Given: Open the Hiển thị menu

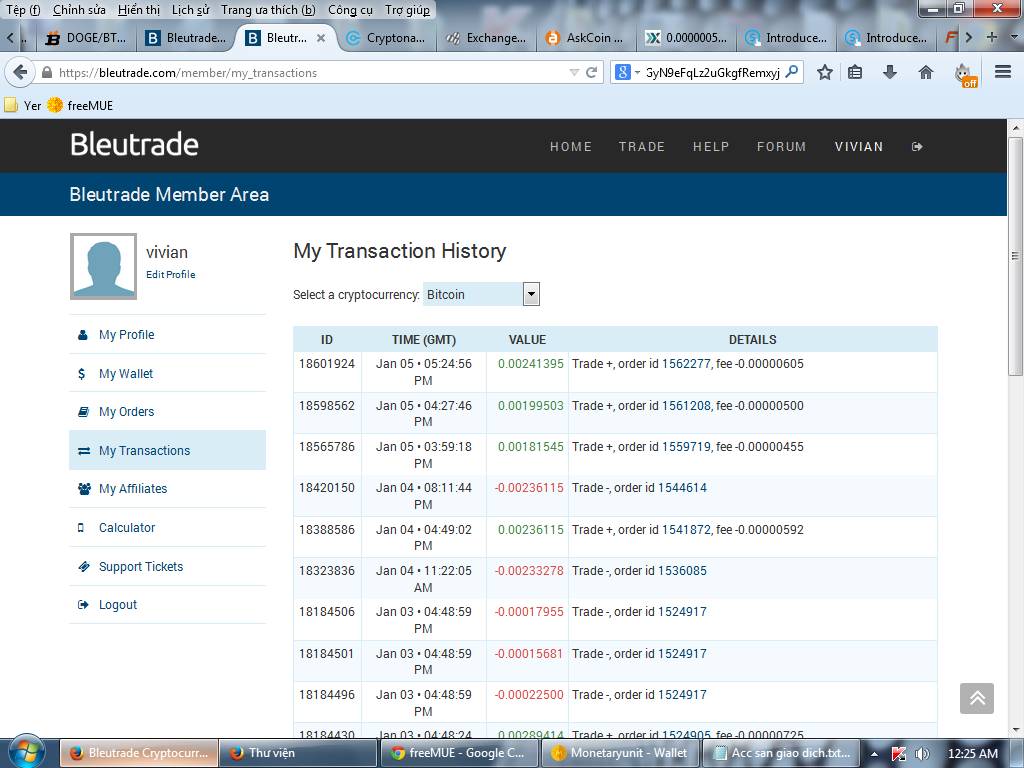Looking at the screenshot, I should pyautogui.click(x=138, y=10).
